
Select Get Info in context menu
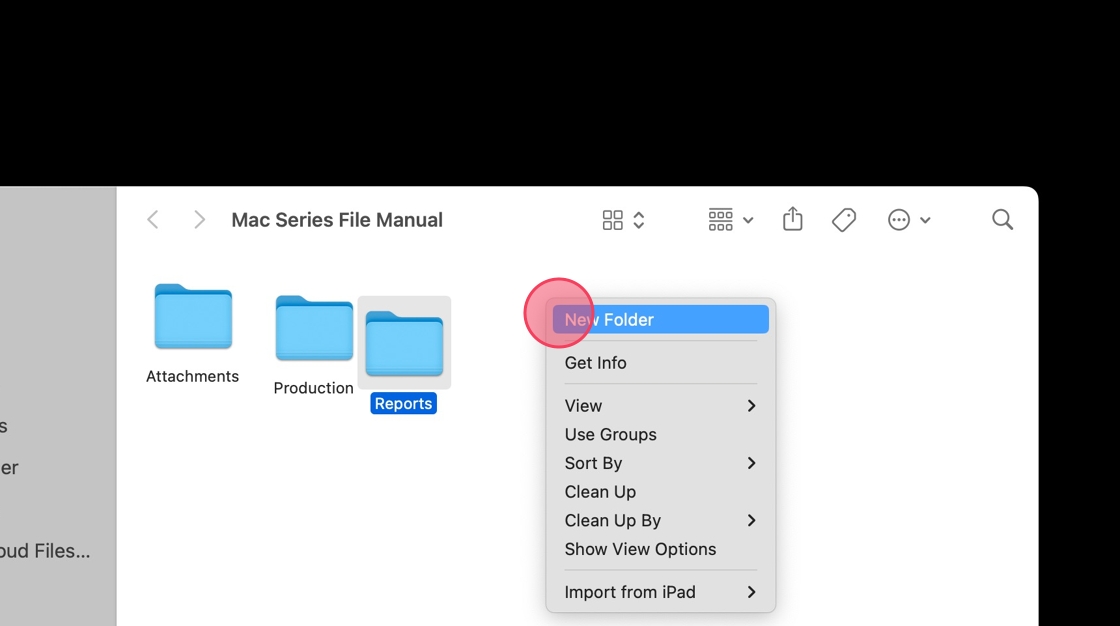596,363
